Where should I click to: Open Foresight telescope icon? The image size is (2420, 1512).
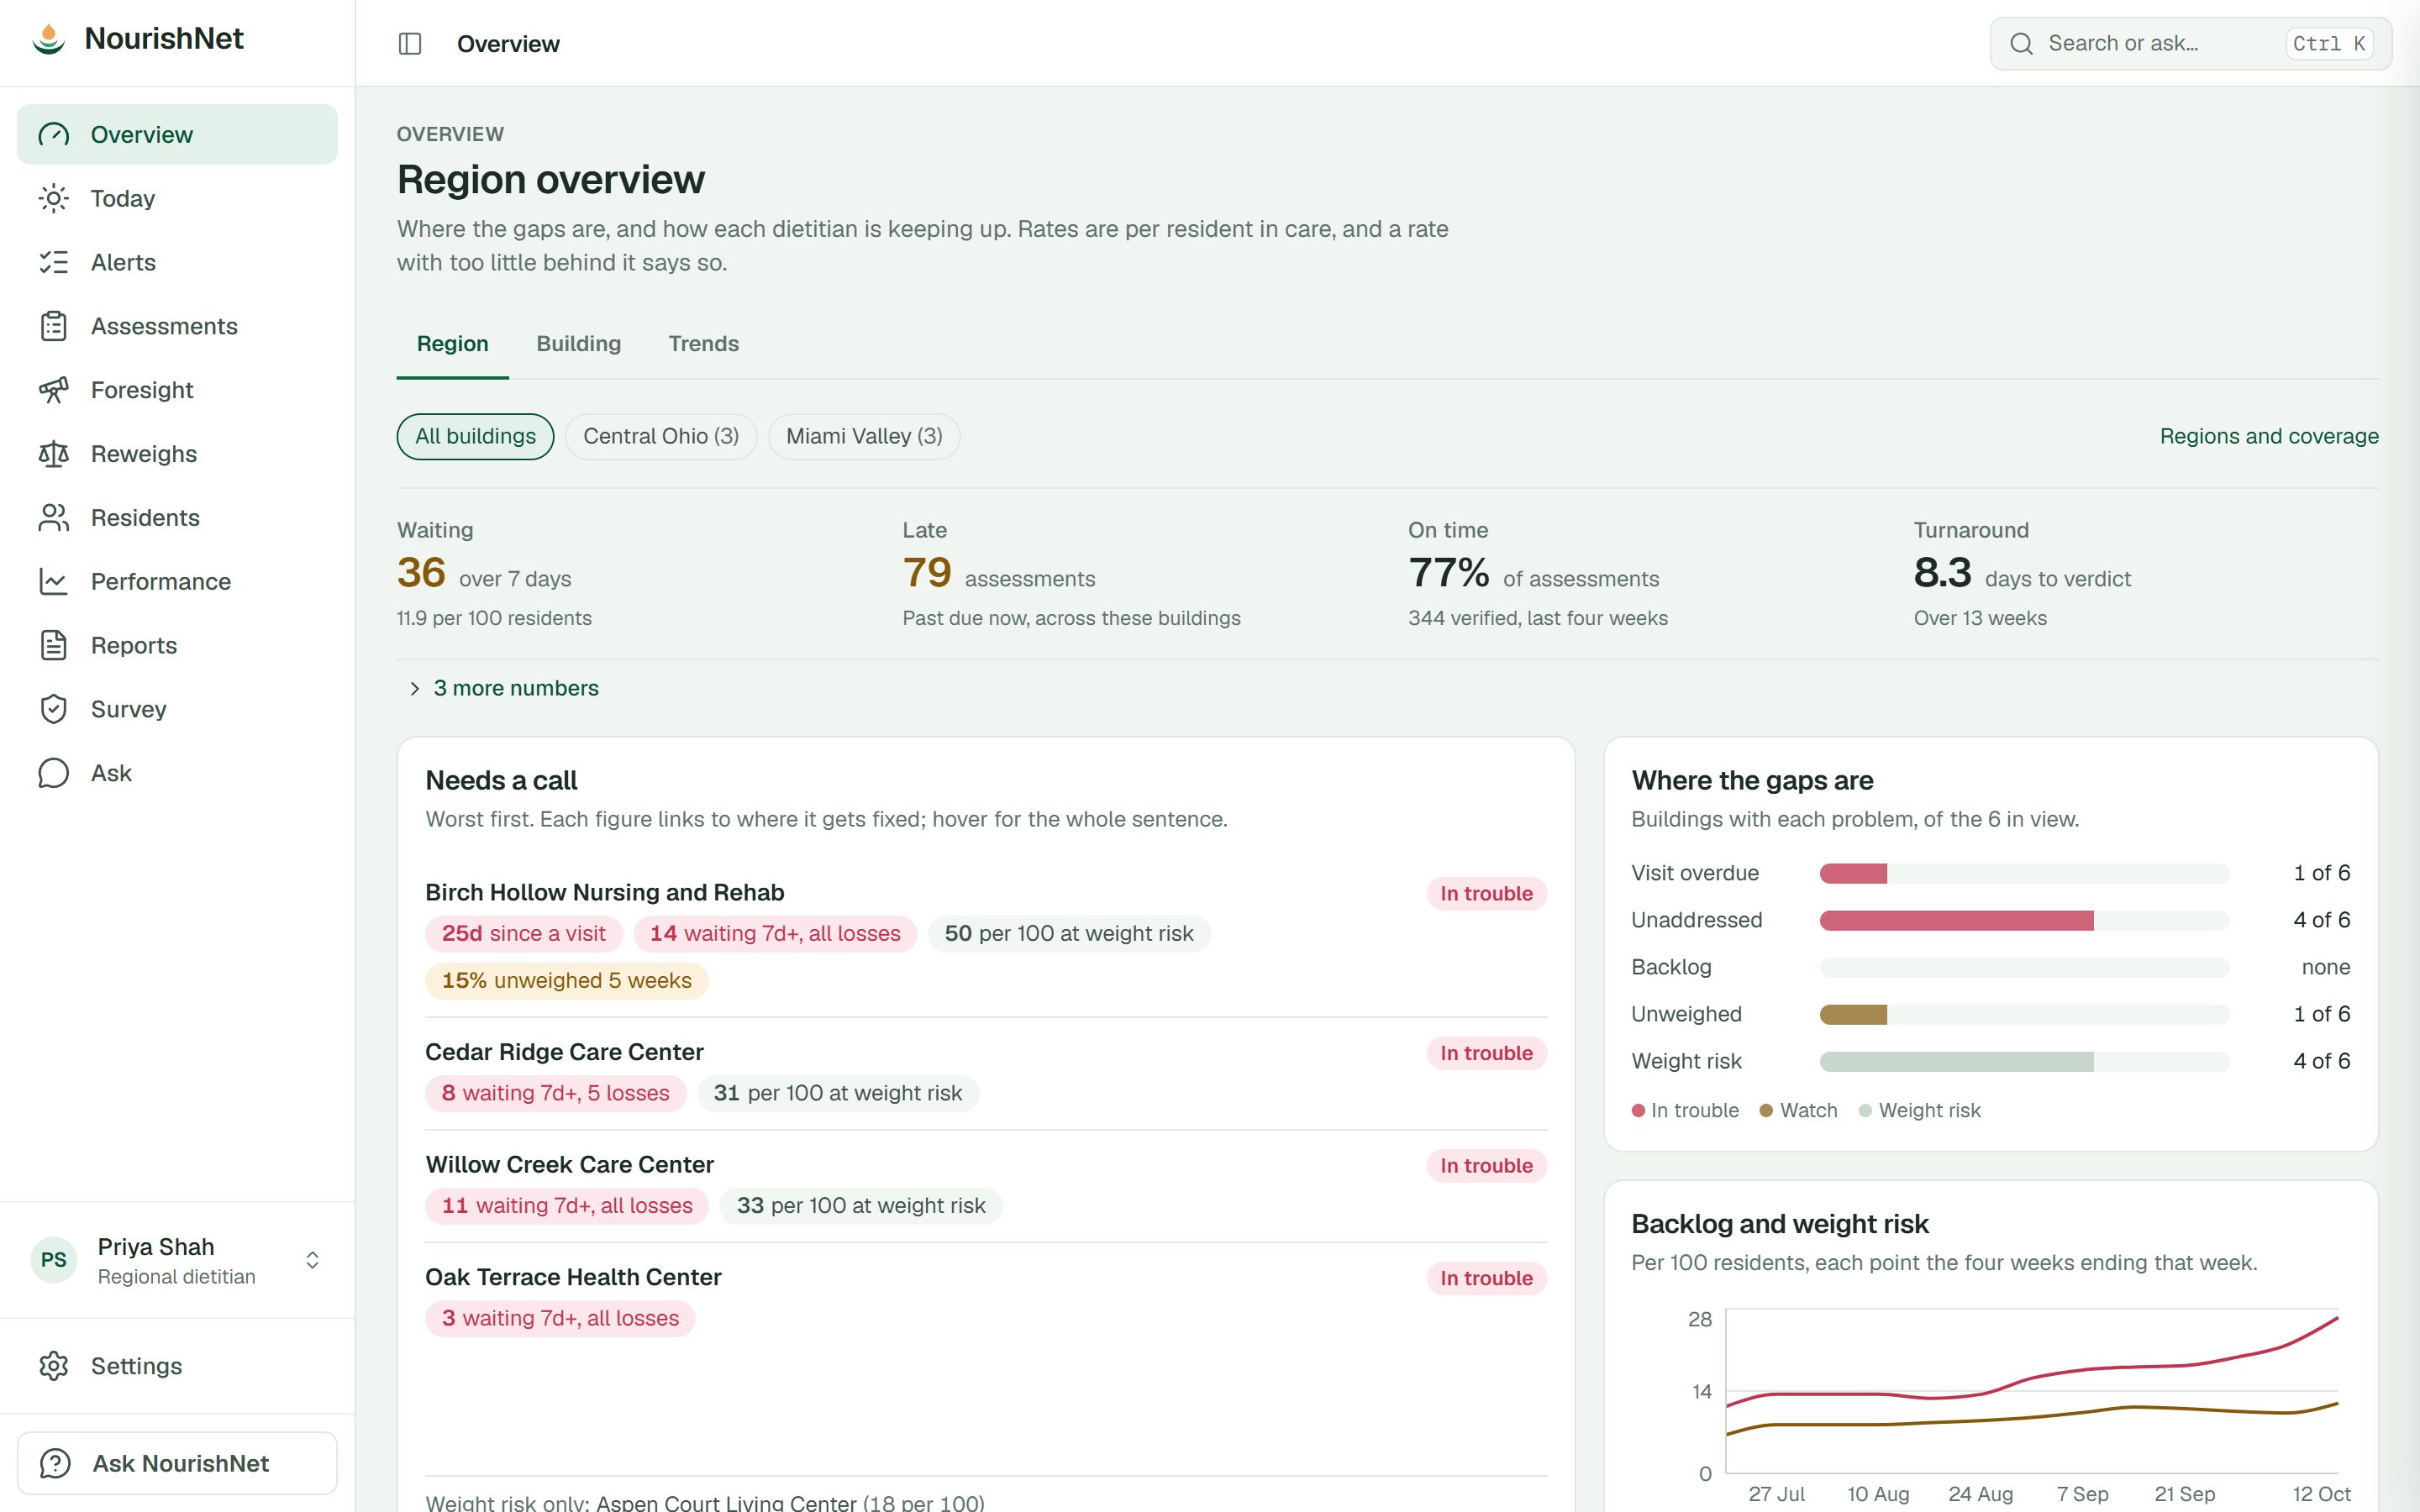pos(54,390)
